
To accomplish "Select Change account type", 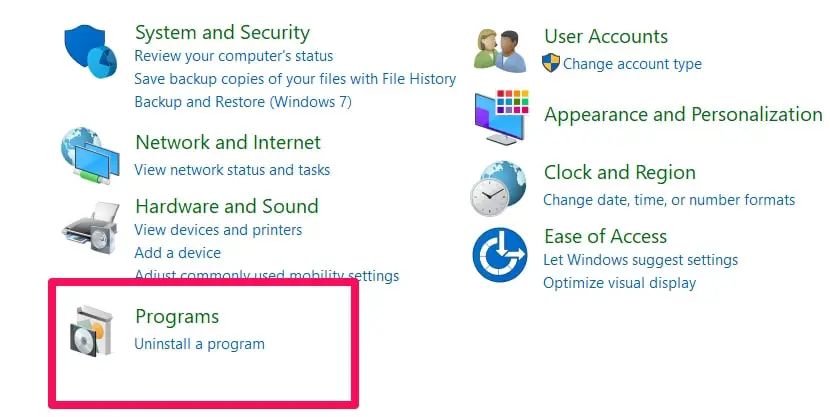I will [x=632, y=64].
